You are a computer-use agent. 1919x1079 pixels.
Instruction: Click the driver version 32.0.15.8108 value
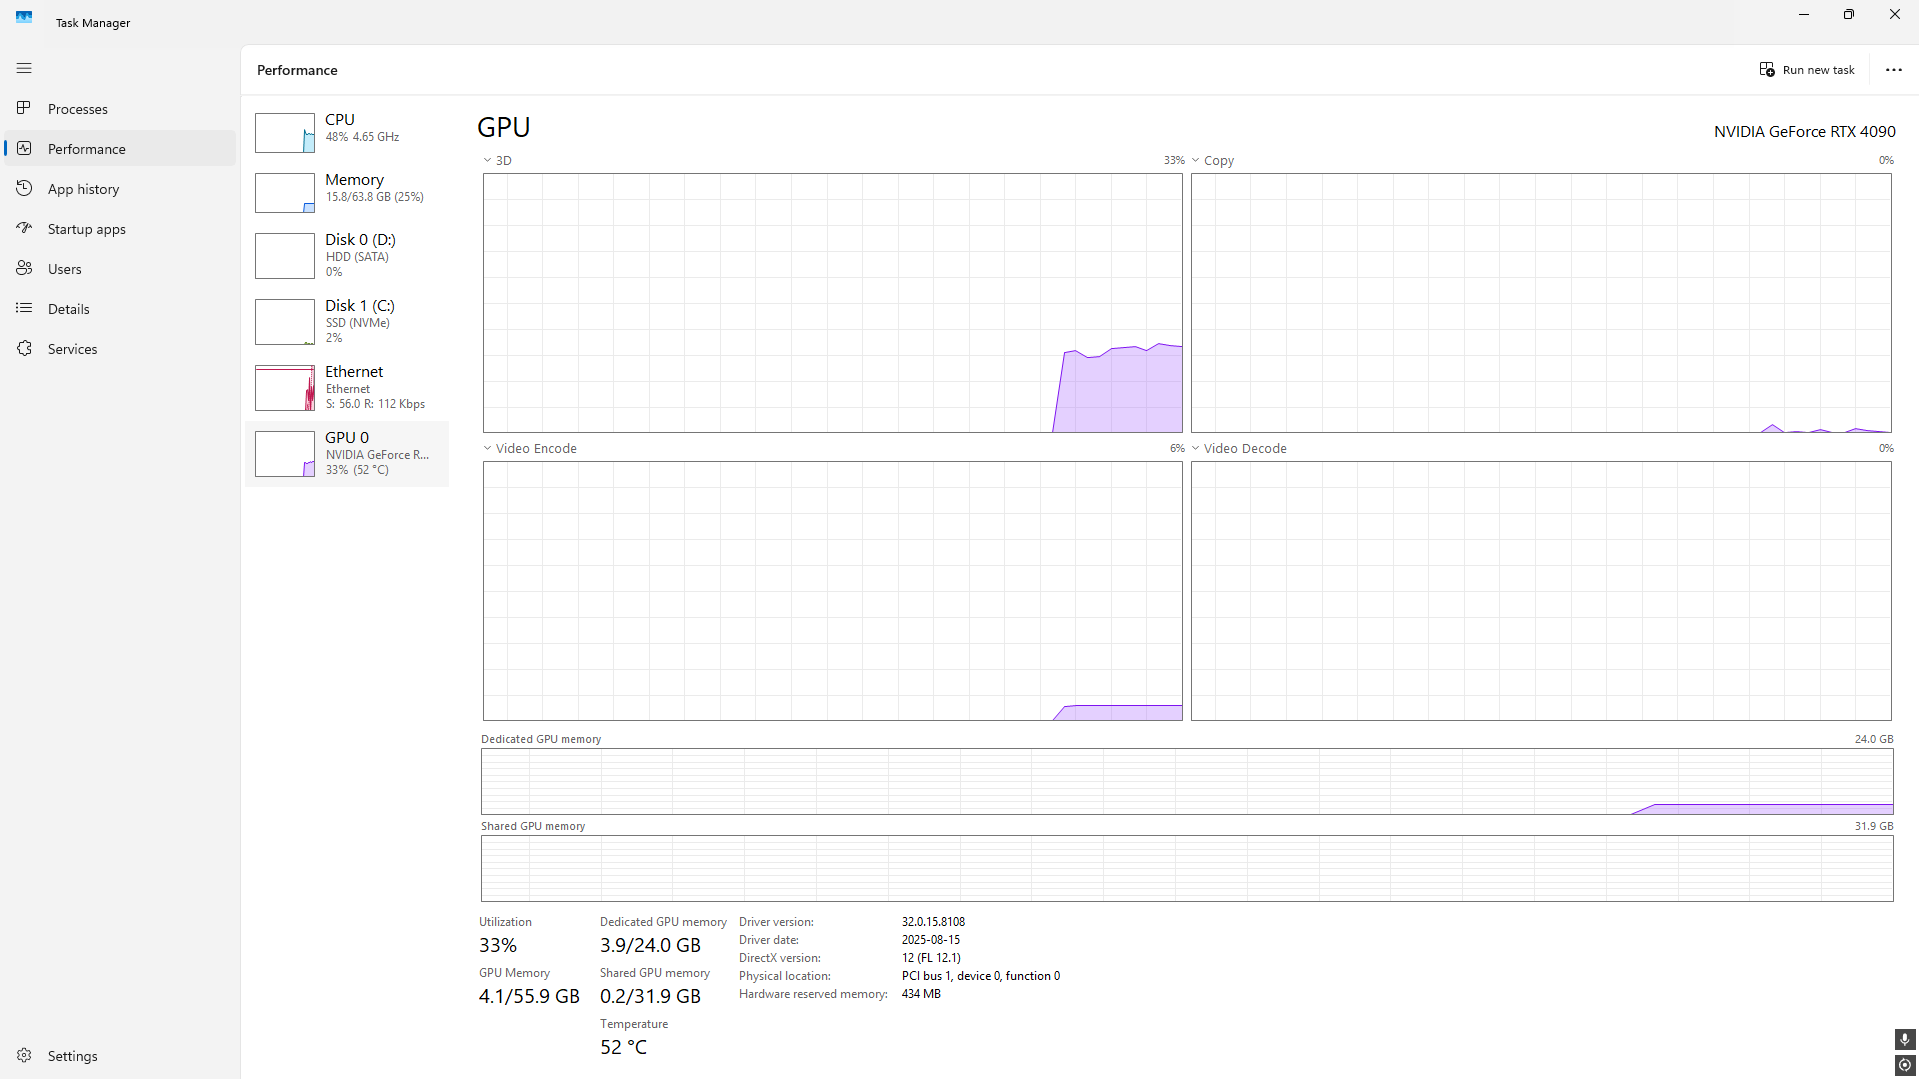click(x=933, y=922)
